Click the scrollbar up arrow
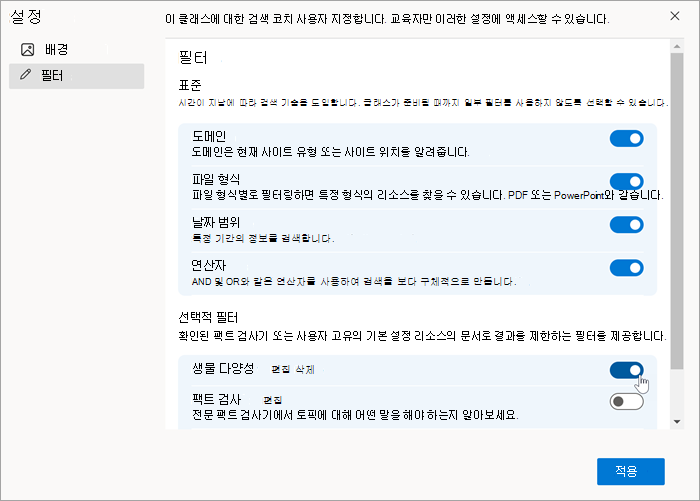700x501 pixels. [x=677, y=46]
